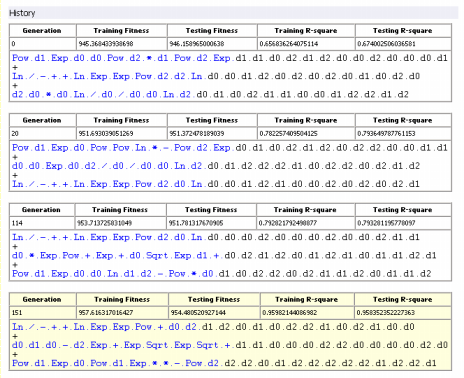Click Testing R-square header in generation 151 table
This screenshot has width=464, height=378.
click(403, 299)
